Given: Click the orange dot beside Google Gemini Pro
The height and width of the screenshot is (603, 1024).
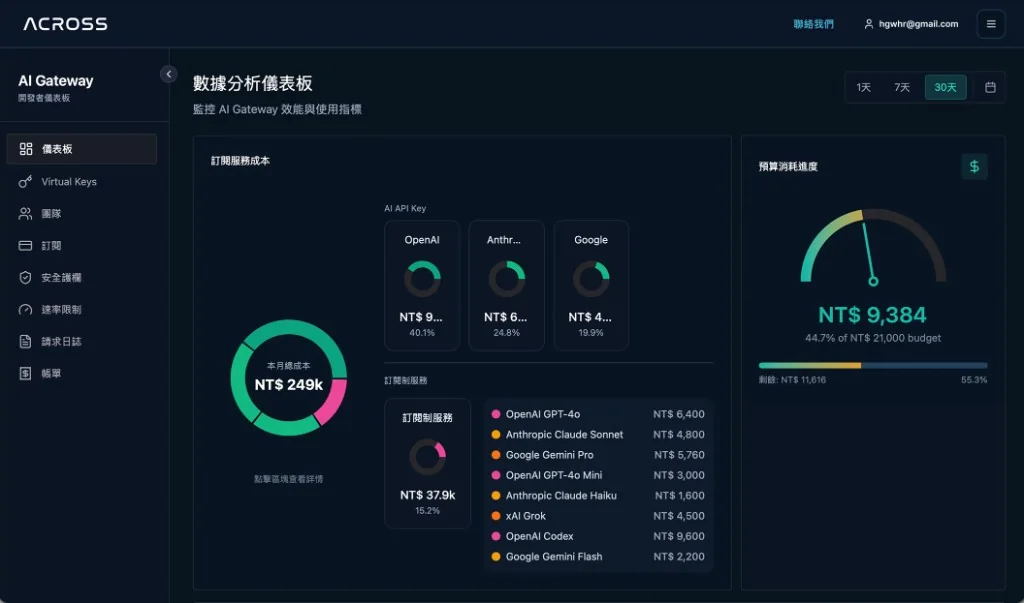Looking at the screenshot, I should click(x=496, y=455).
